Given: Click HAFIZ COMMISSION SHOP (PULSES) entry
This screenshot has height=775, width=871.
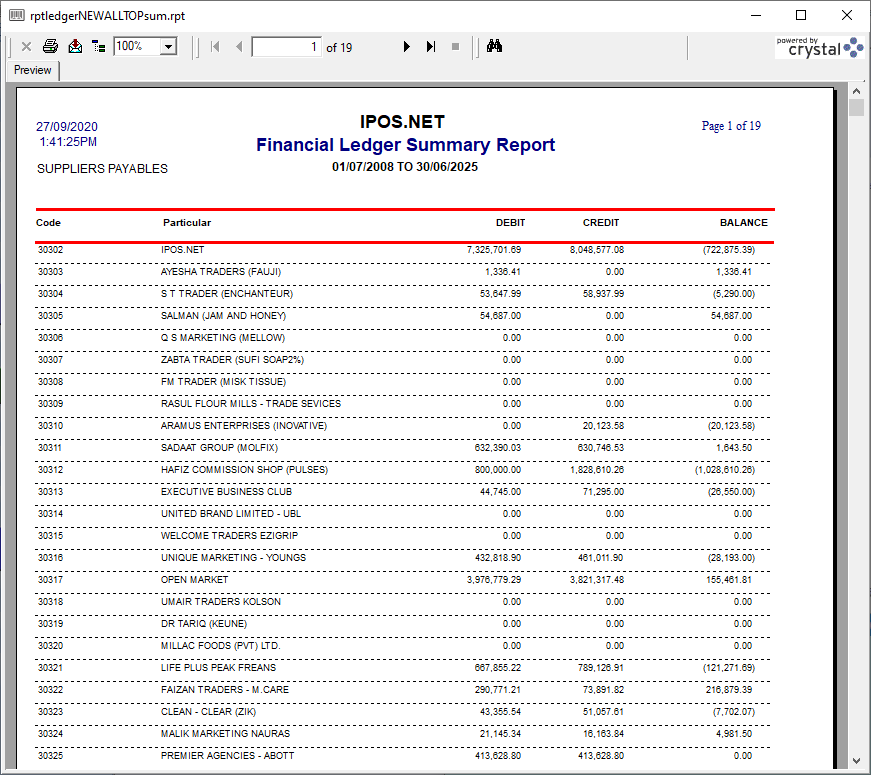Looking at the screenshot, I should point(244,470).
